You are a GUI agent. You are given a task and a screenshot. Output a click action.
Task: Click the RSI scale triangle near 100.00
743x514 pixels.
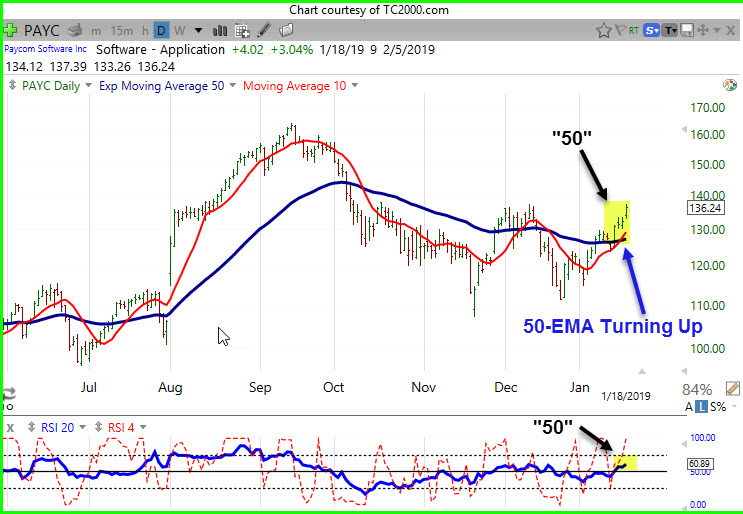684,444
